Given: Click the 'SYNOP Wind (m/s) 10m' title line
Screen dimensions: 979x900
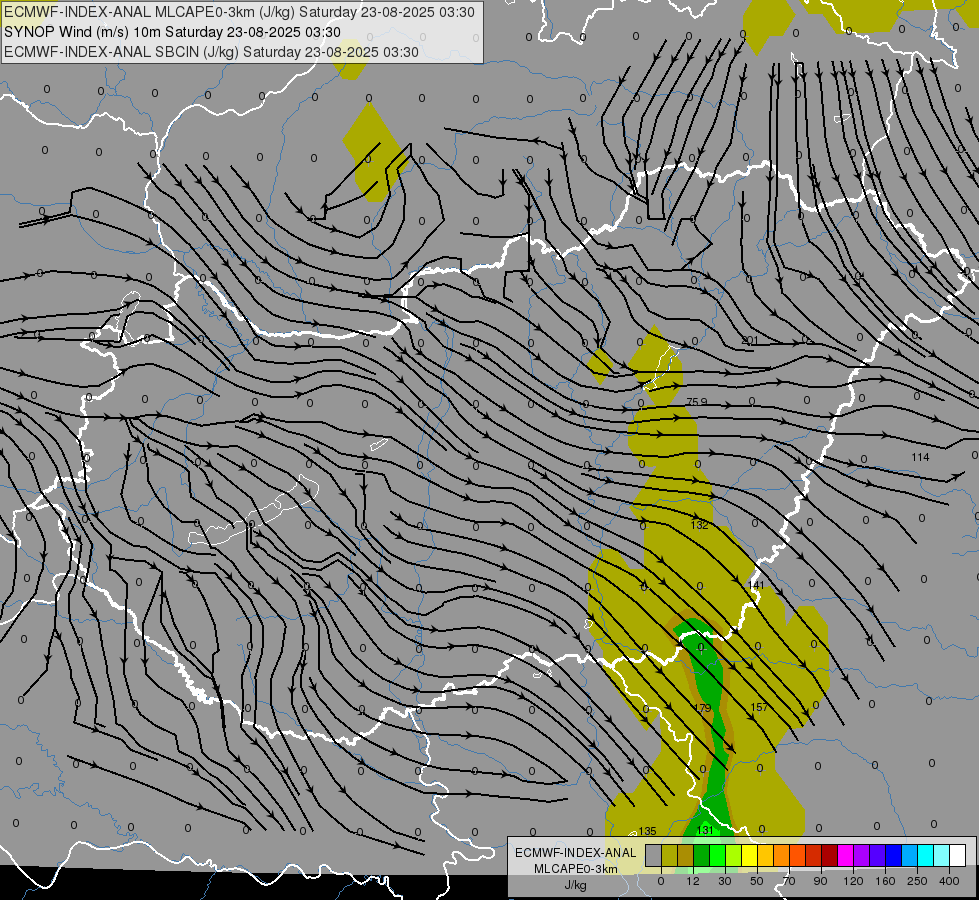Looking at the screenshot, I should pyautogui.click(x=172, y=32).
